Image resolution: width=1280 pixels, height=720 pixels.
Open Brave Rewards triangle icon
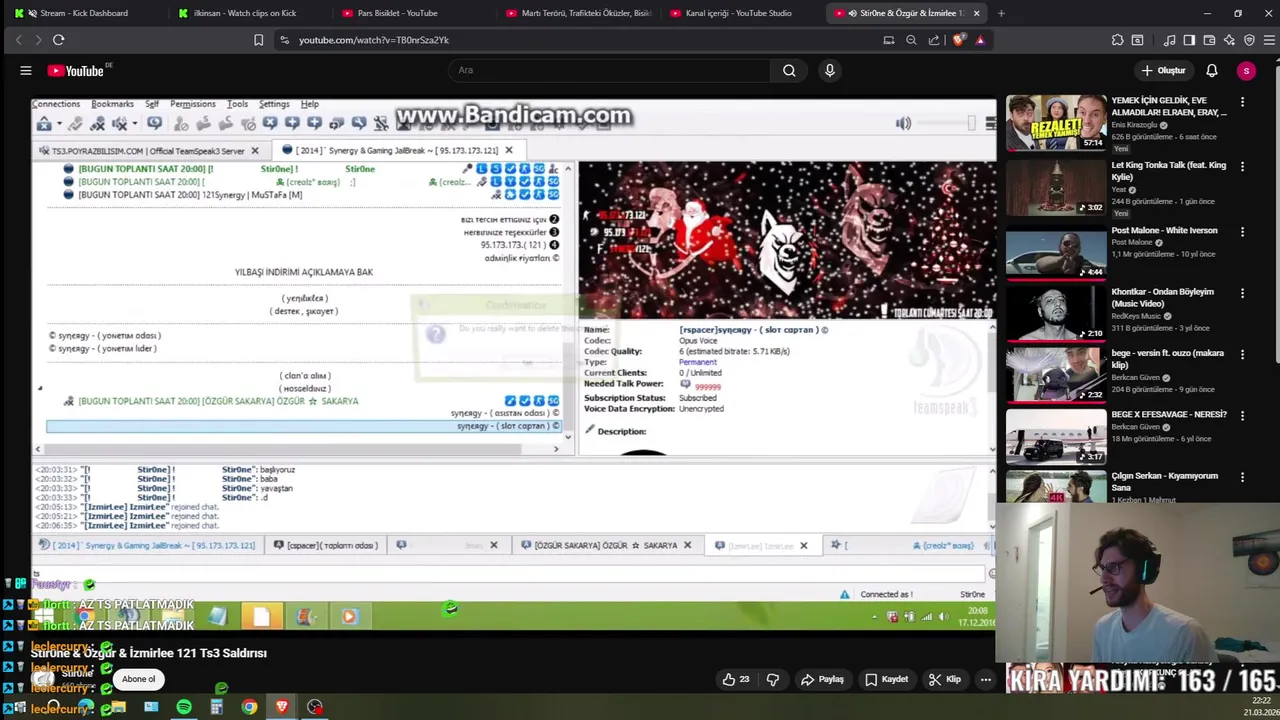(980, 40)
